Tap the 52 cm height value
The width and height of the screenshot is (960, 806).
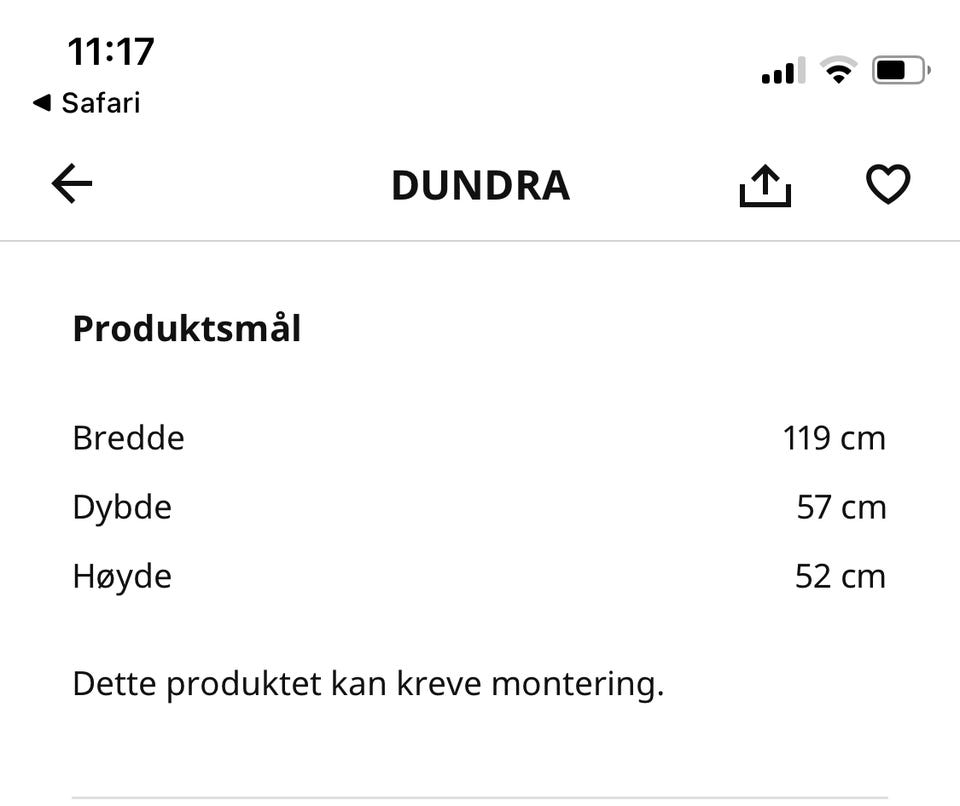coord(840,576)
